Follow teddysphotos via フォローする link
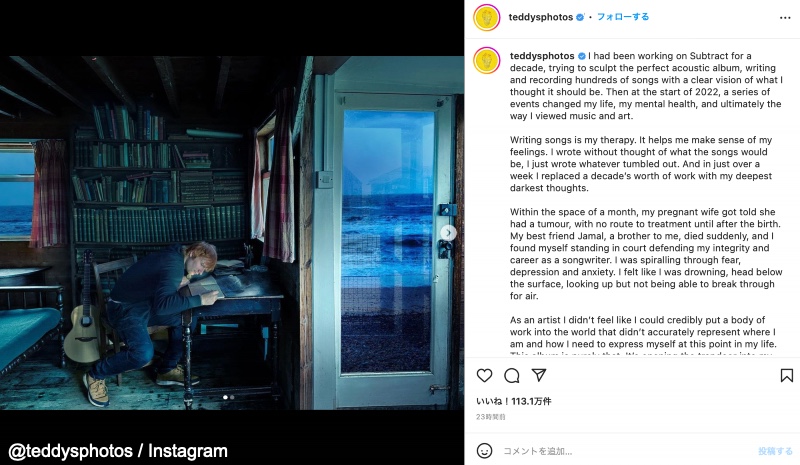Screen dimensions: 800x465 pyautogui.click(x=623, y=17)
